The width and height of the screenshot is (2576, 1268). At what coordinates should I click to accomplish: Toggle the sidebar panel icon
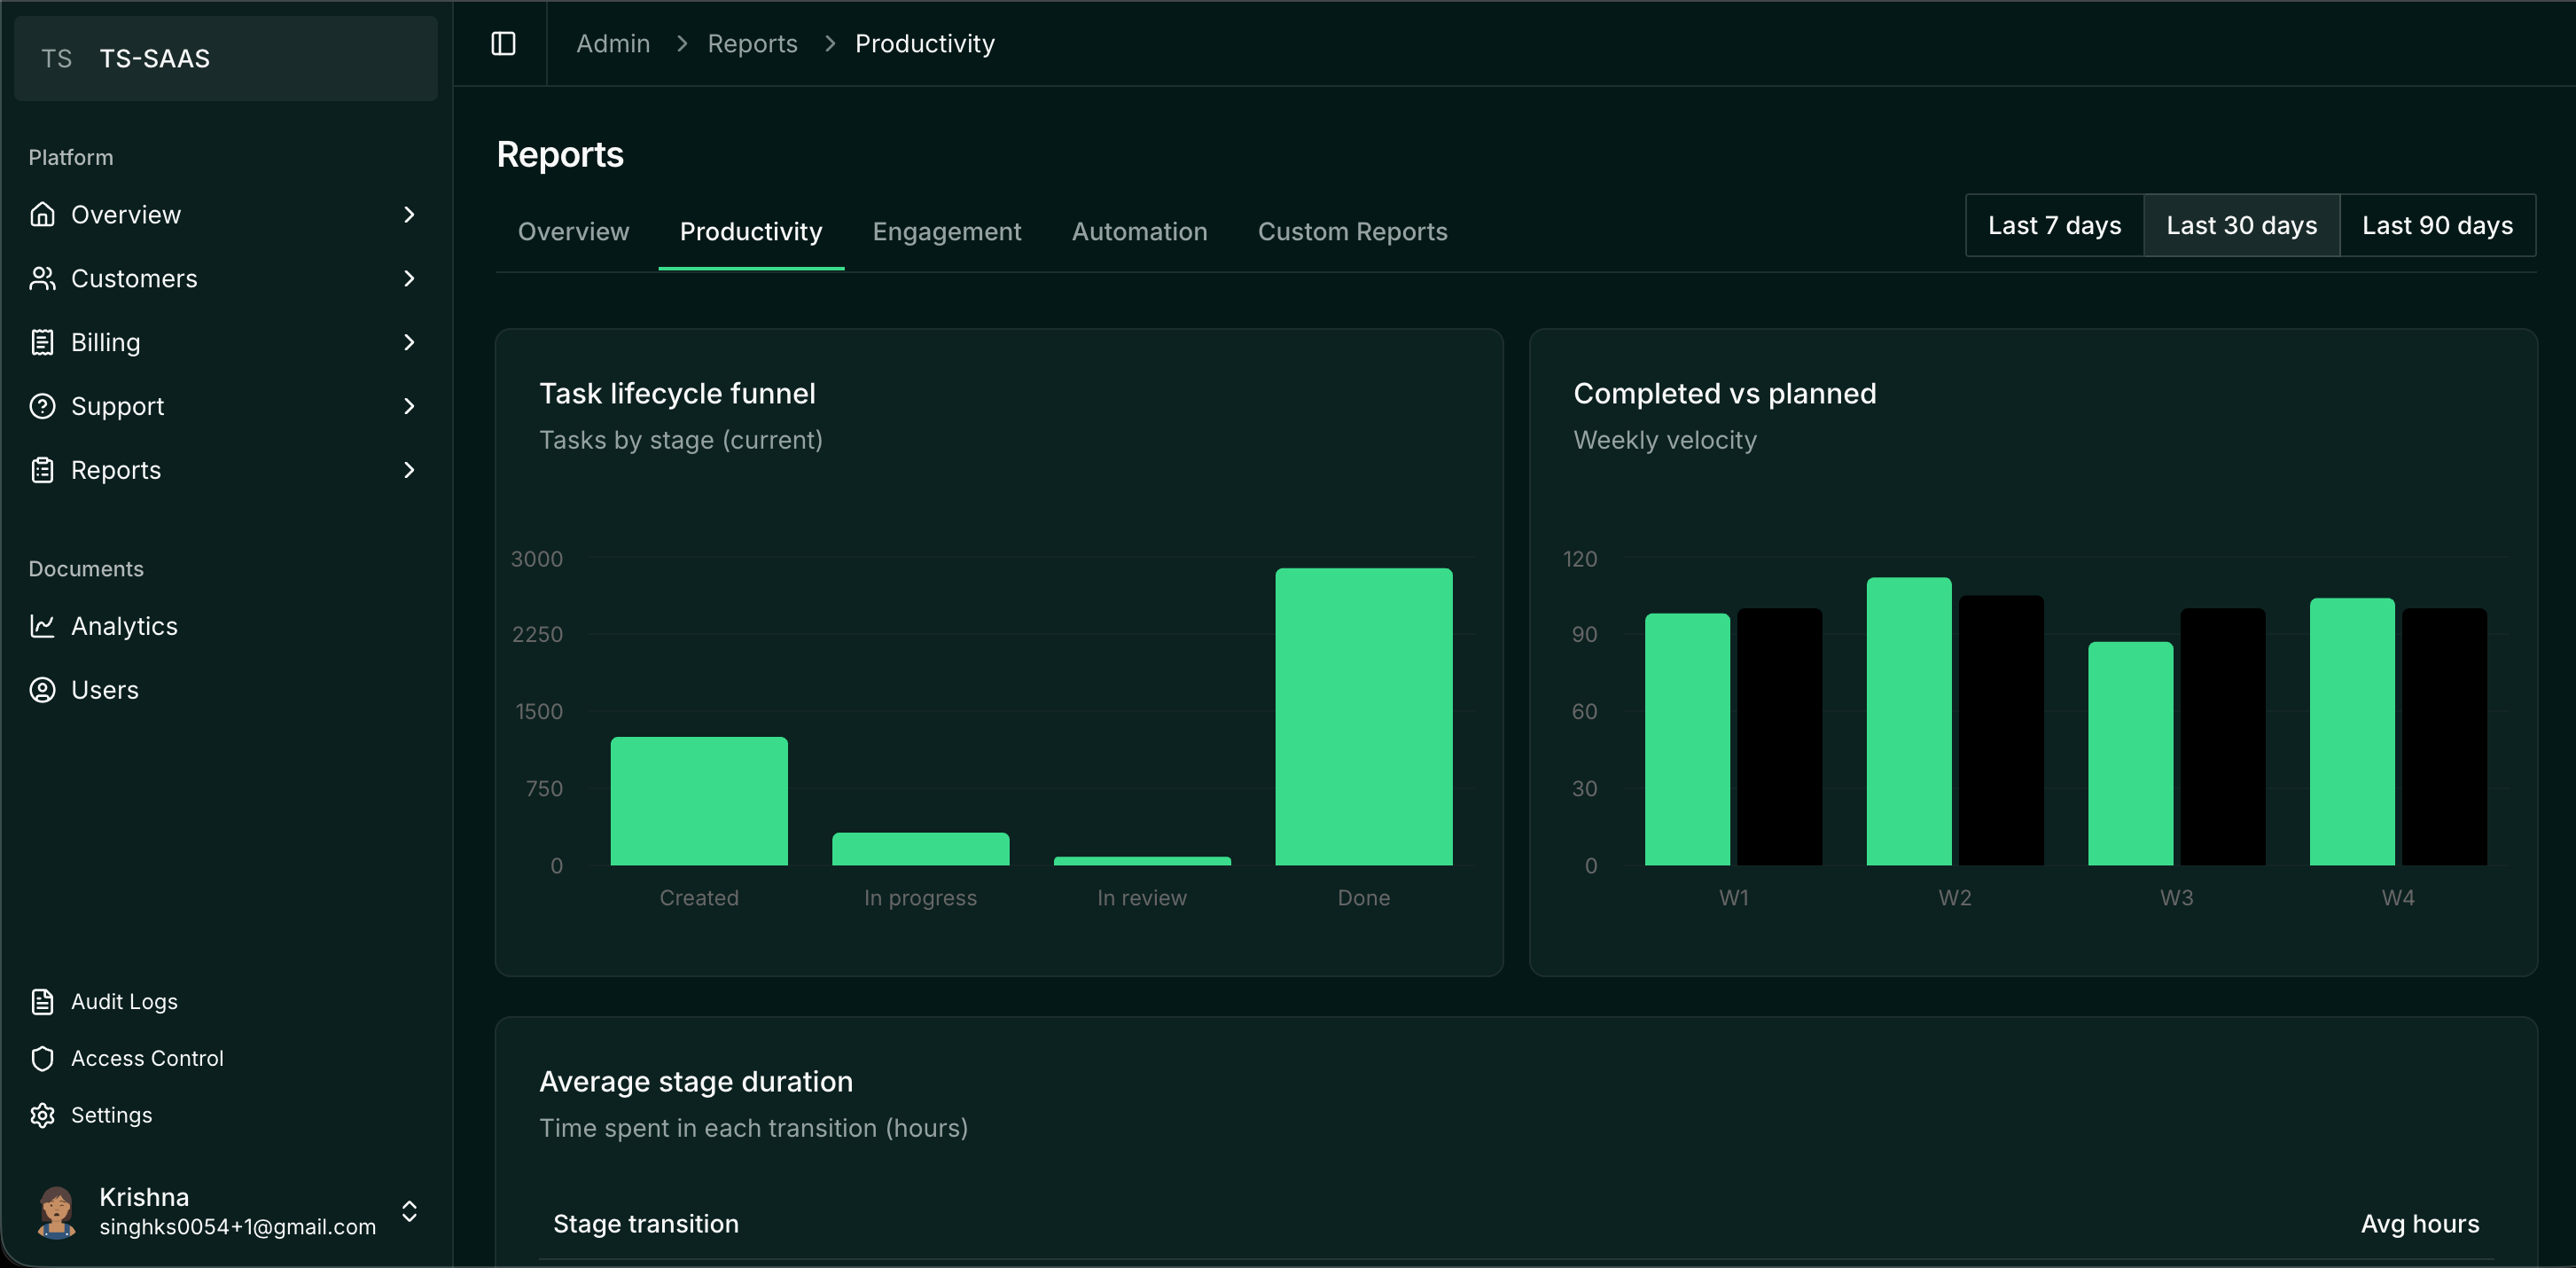[503, 43]
